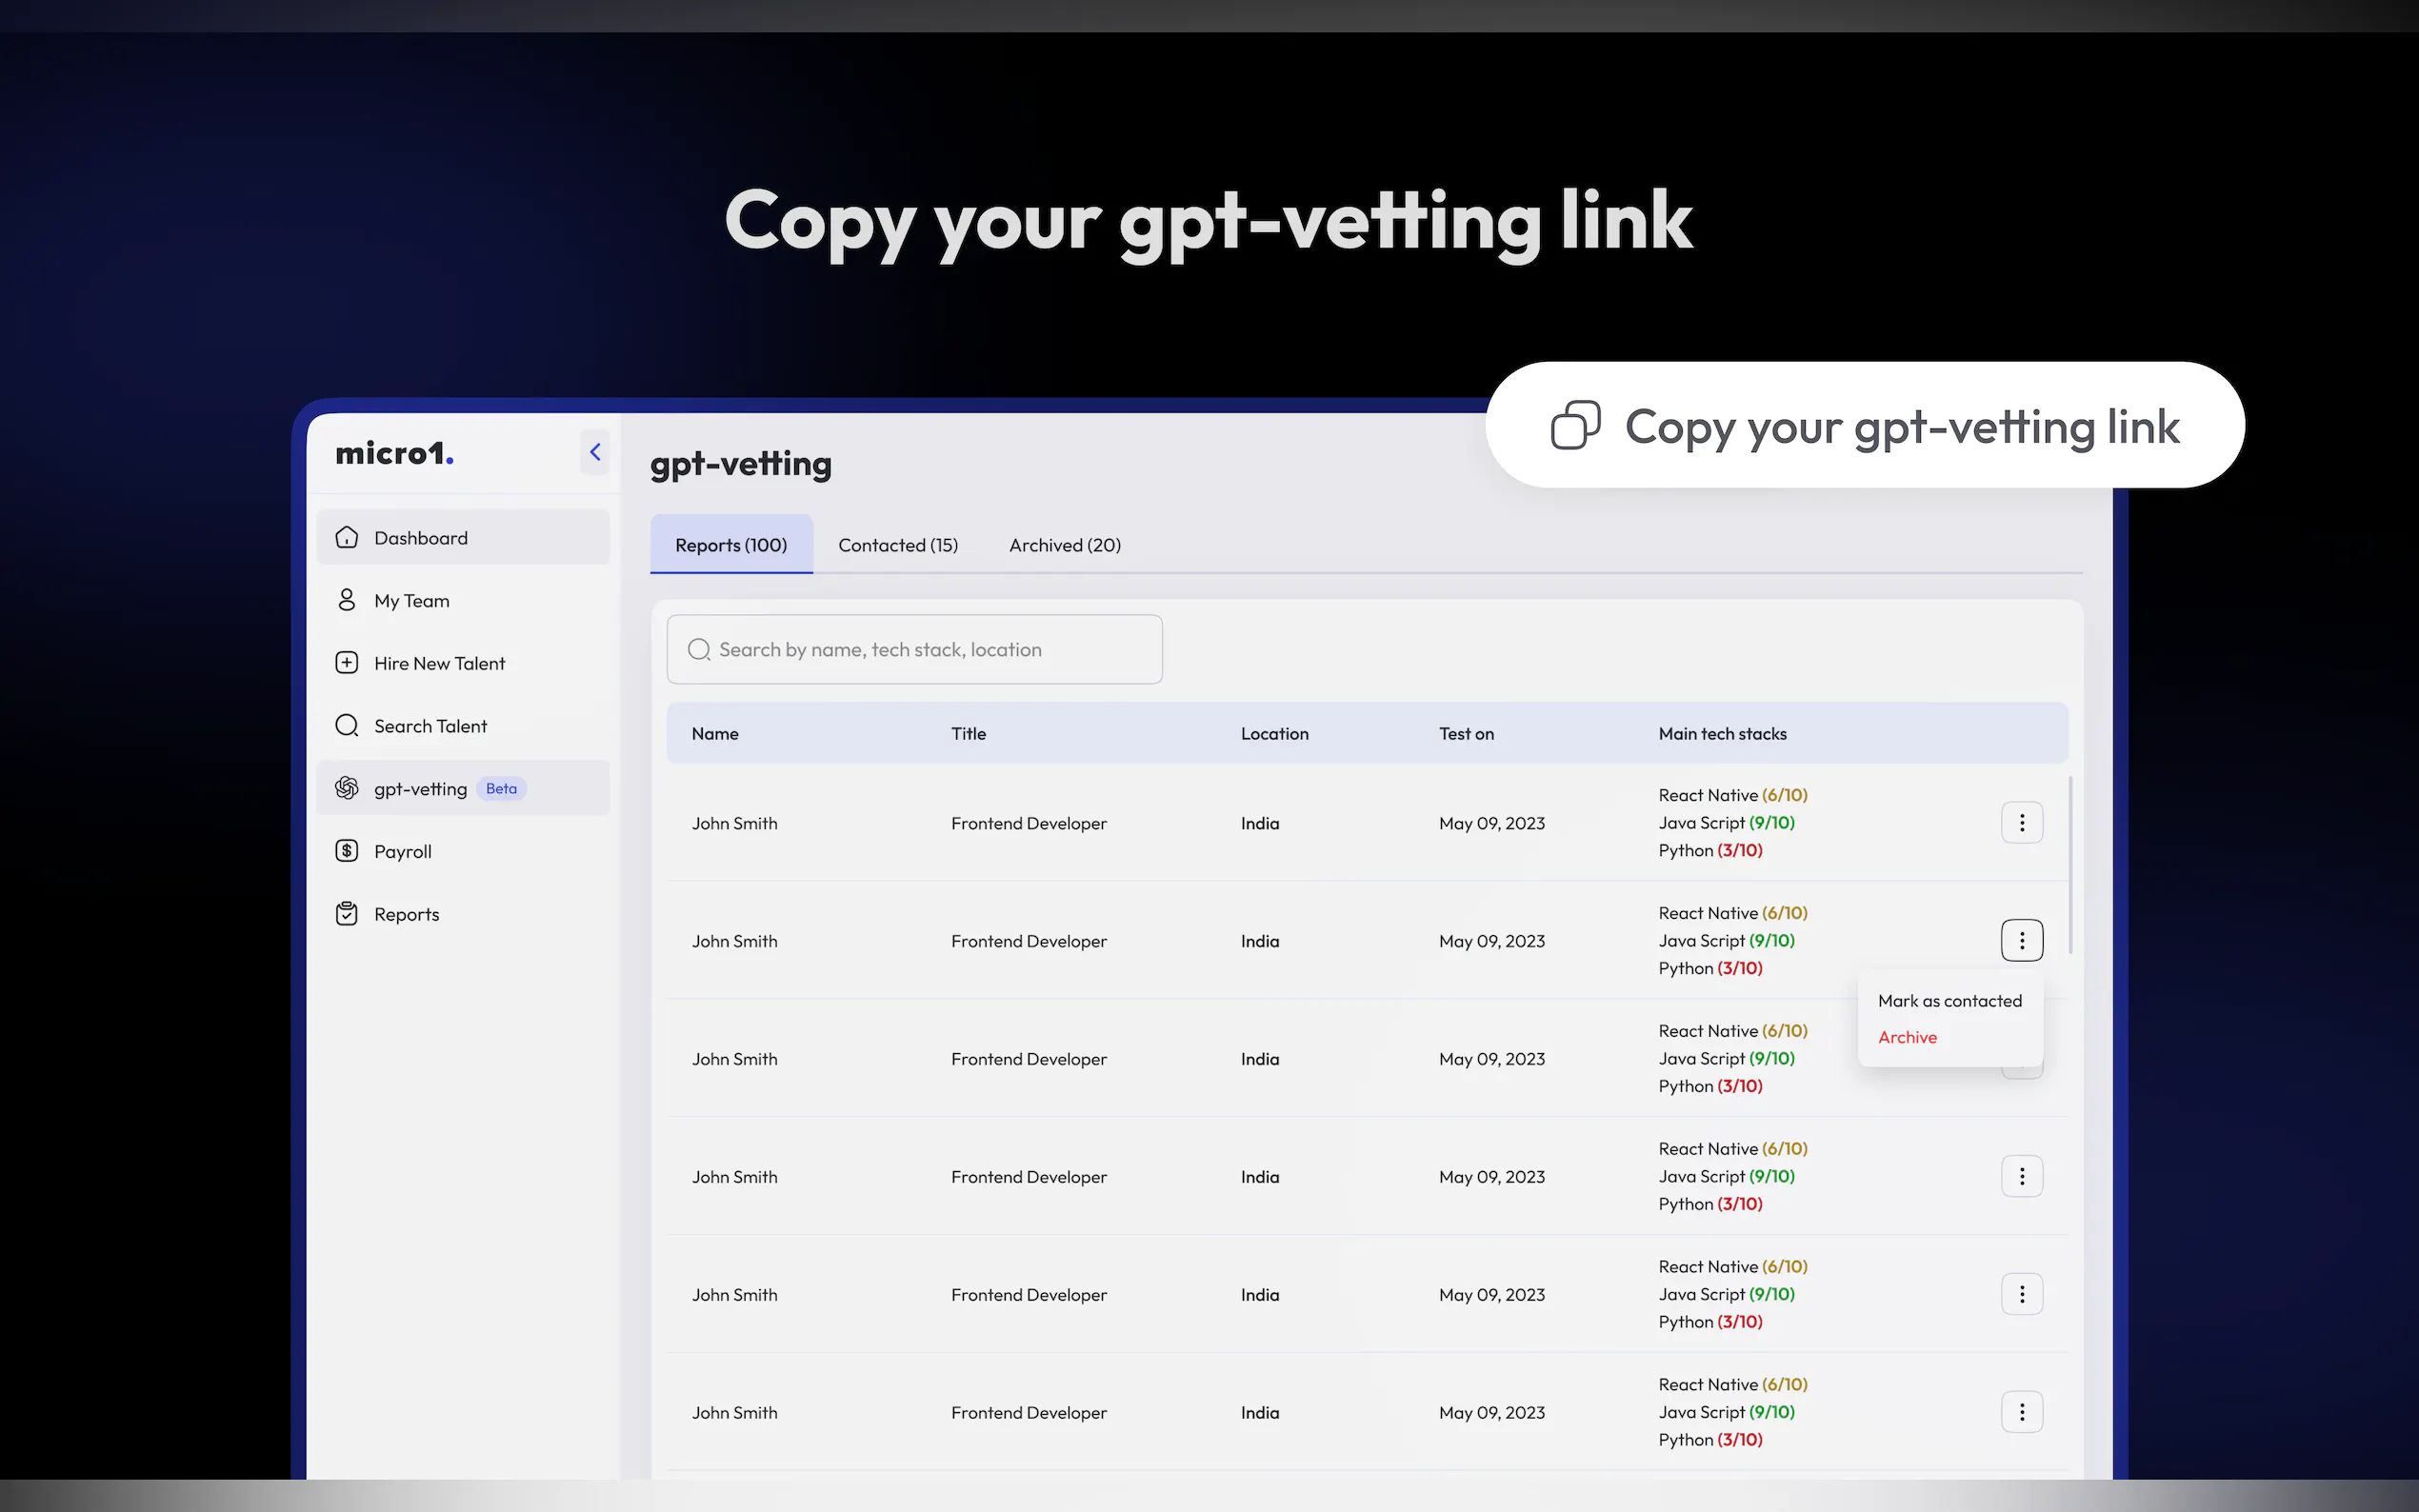Open three-dot menu on fifth row
The image size is (2419, 1512).
pyautogui.click(x=2021, y=1295)
